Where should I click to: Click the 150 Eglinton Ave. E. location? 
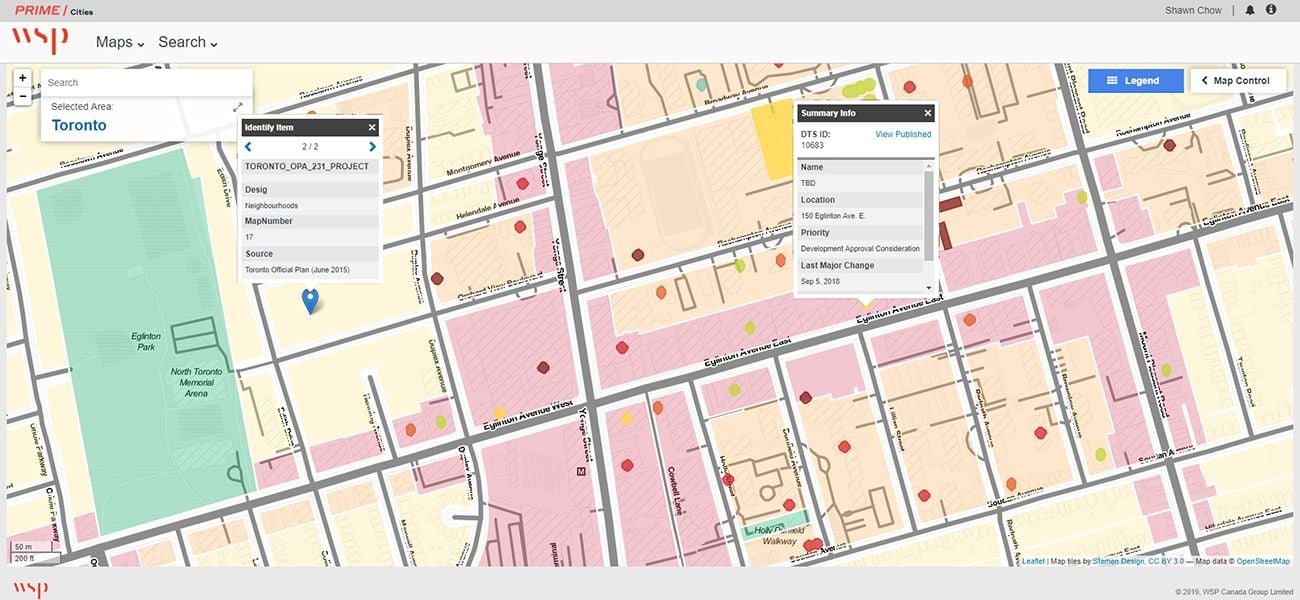[x=835, y=216]
